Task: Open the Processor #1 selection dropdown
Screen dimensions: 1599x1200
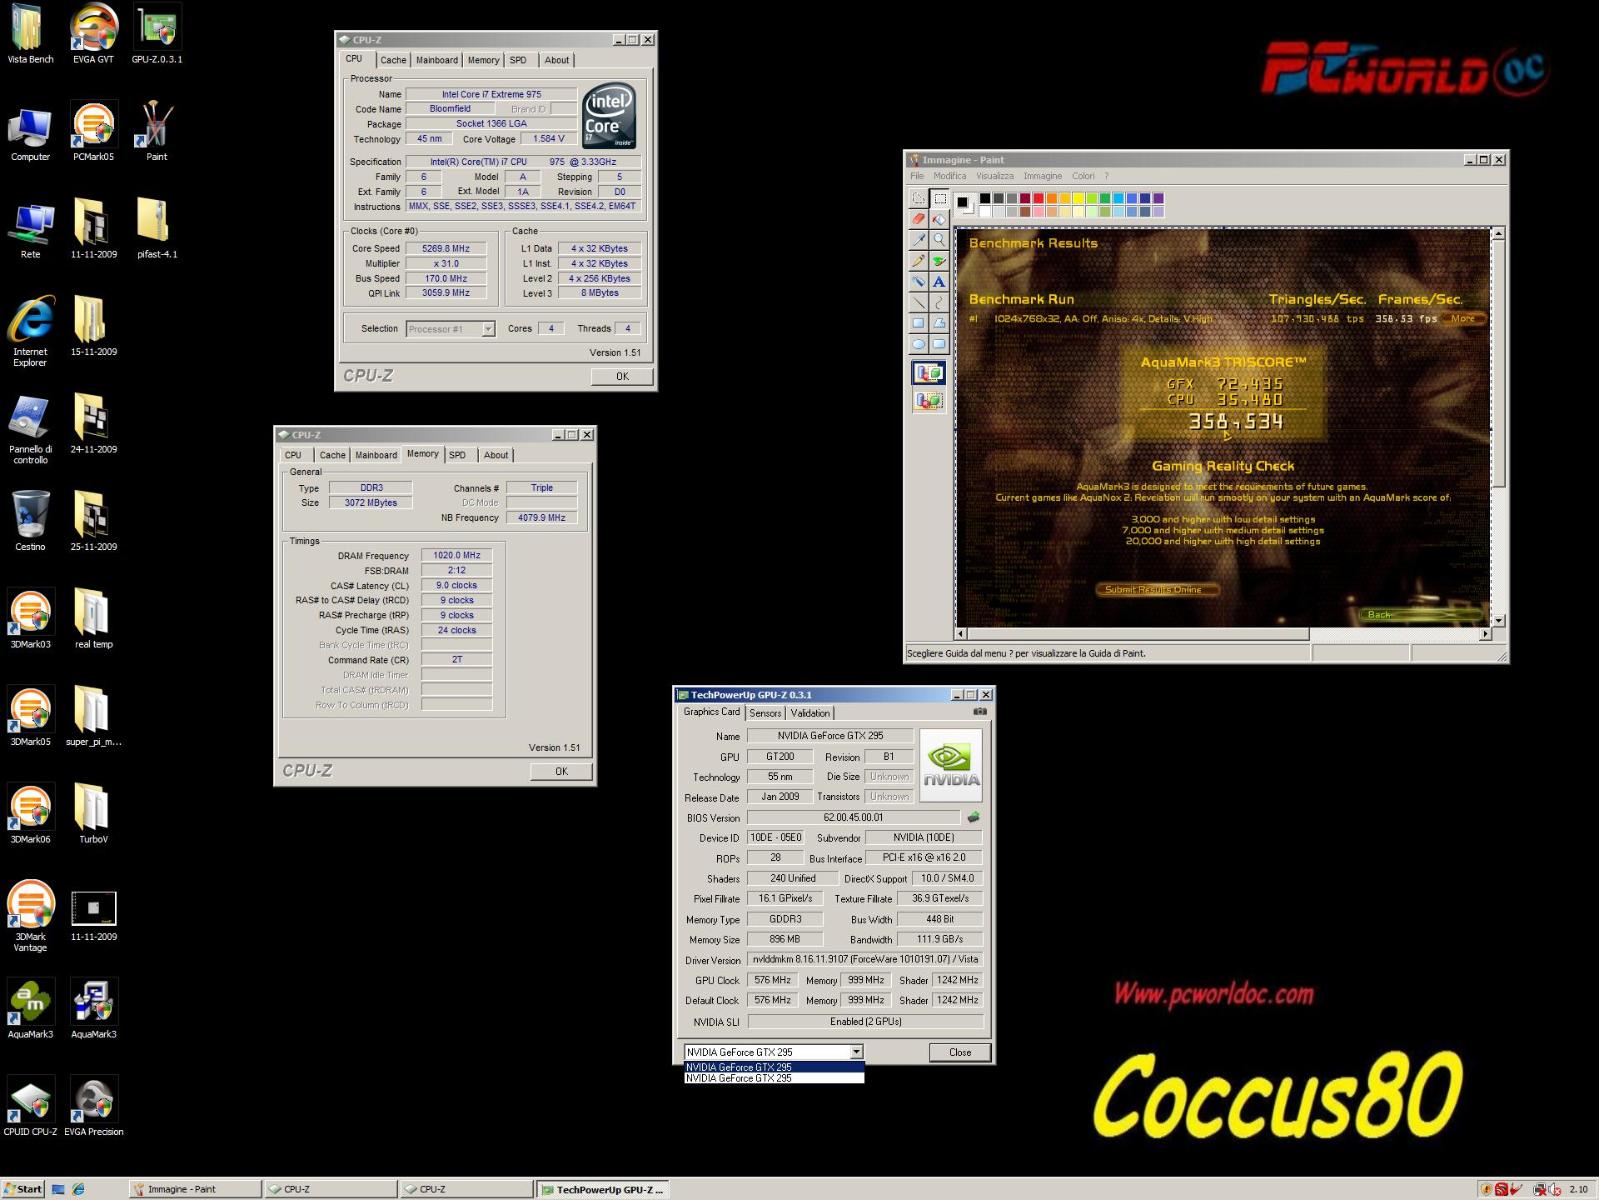Action: 489,329
